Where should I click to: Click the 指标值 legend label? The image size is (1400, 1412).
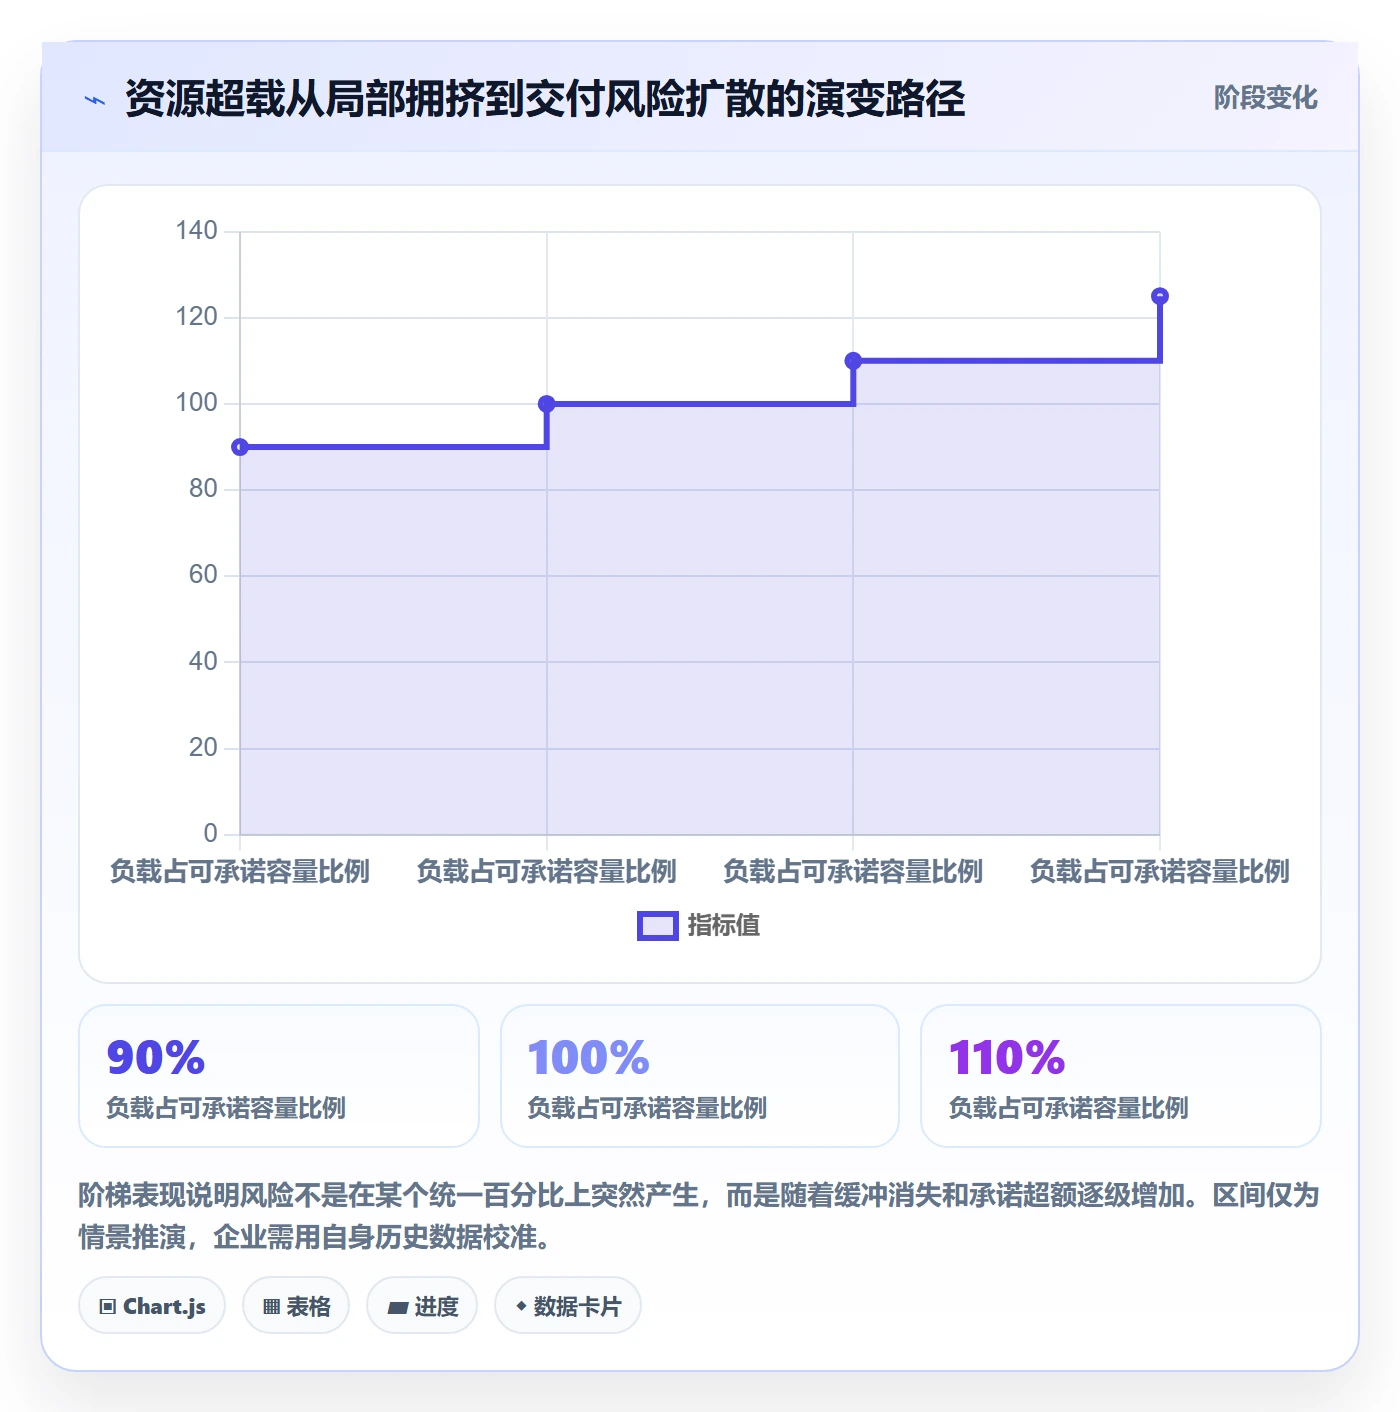(724, 926)
